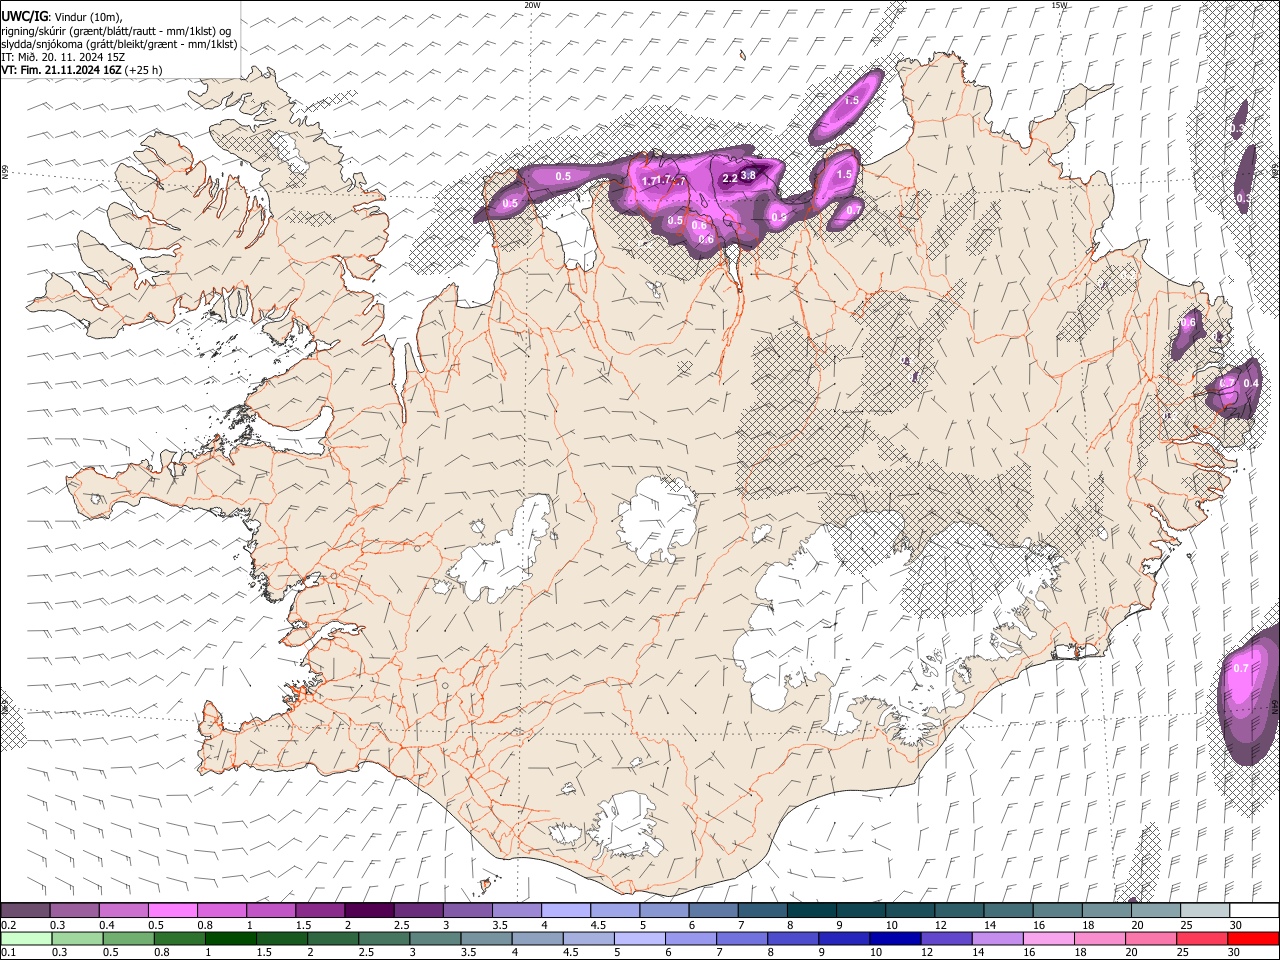Click top legend swatch between 1.5 and 2
The width and height of the screenshot is (1280, 960).
319,910
